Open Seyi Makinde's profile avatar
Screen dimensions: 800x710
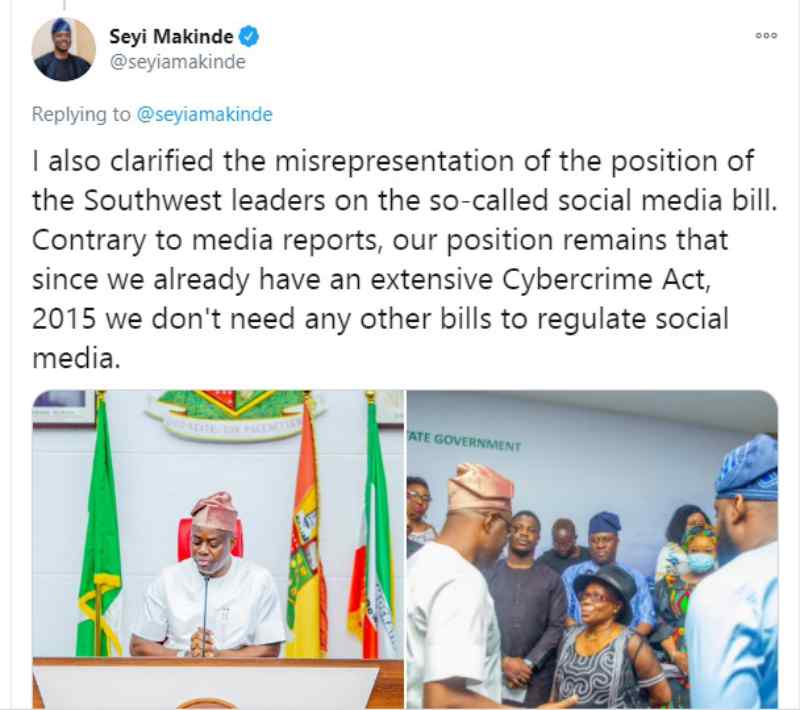(64, 49)
